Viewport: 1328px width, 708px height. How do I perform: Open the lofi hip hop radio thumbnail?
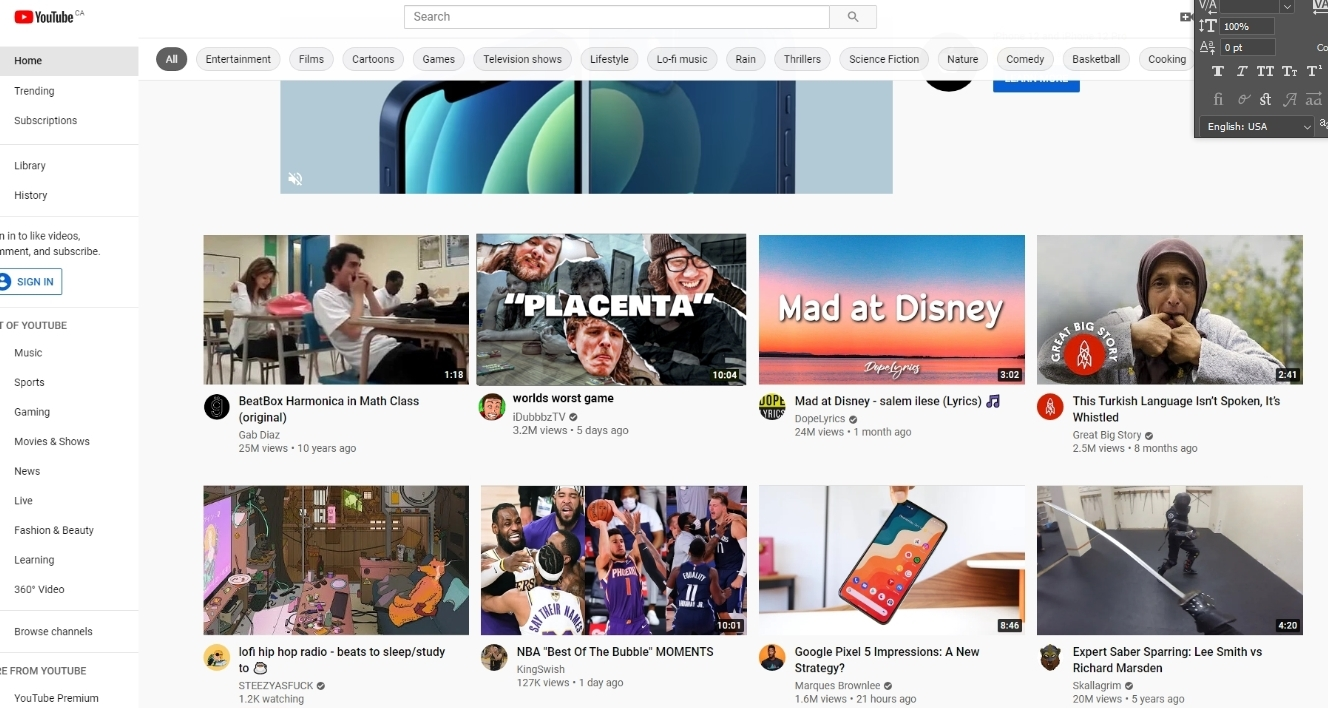coord(336,560)
